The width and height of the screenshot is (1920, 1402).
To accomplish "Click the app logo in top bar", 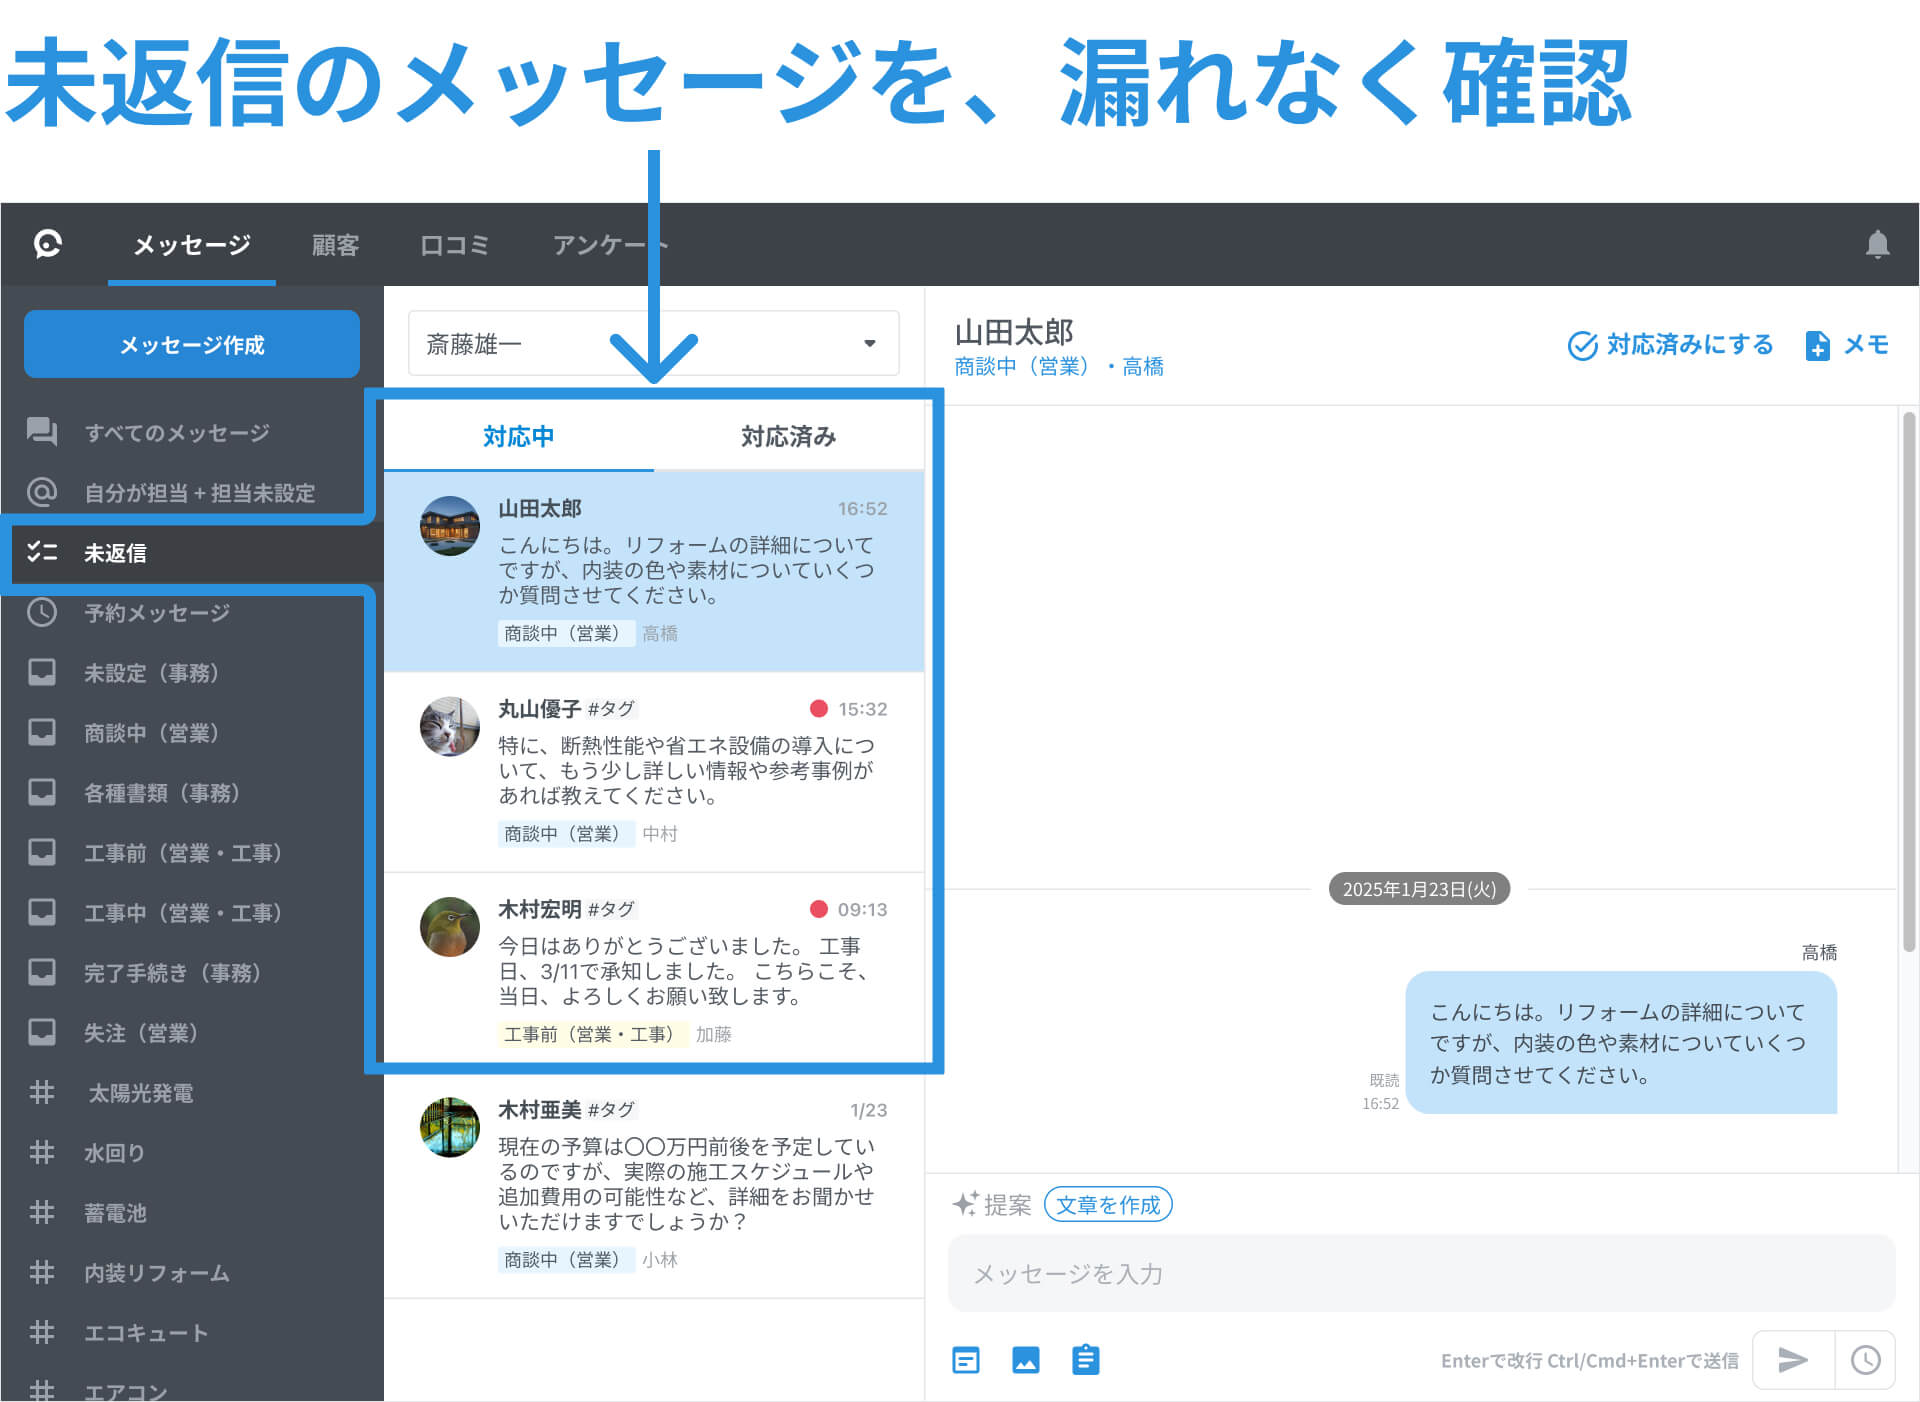I will coord(48,244).
